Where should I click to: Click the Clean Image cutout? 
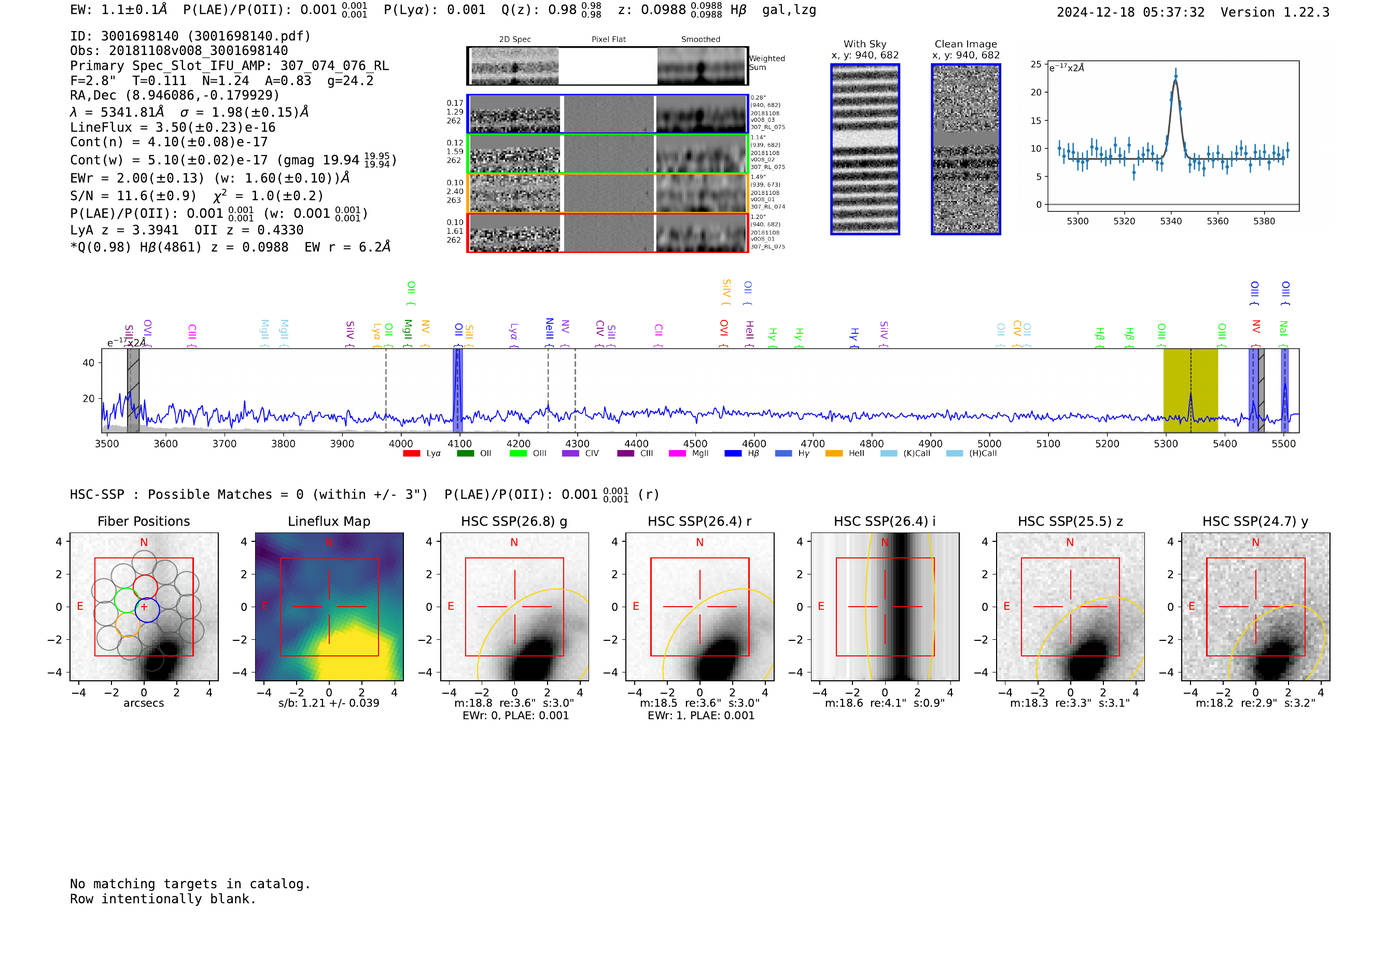click(x=966, y=149)
